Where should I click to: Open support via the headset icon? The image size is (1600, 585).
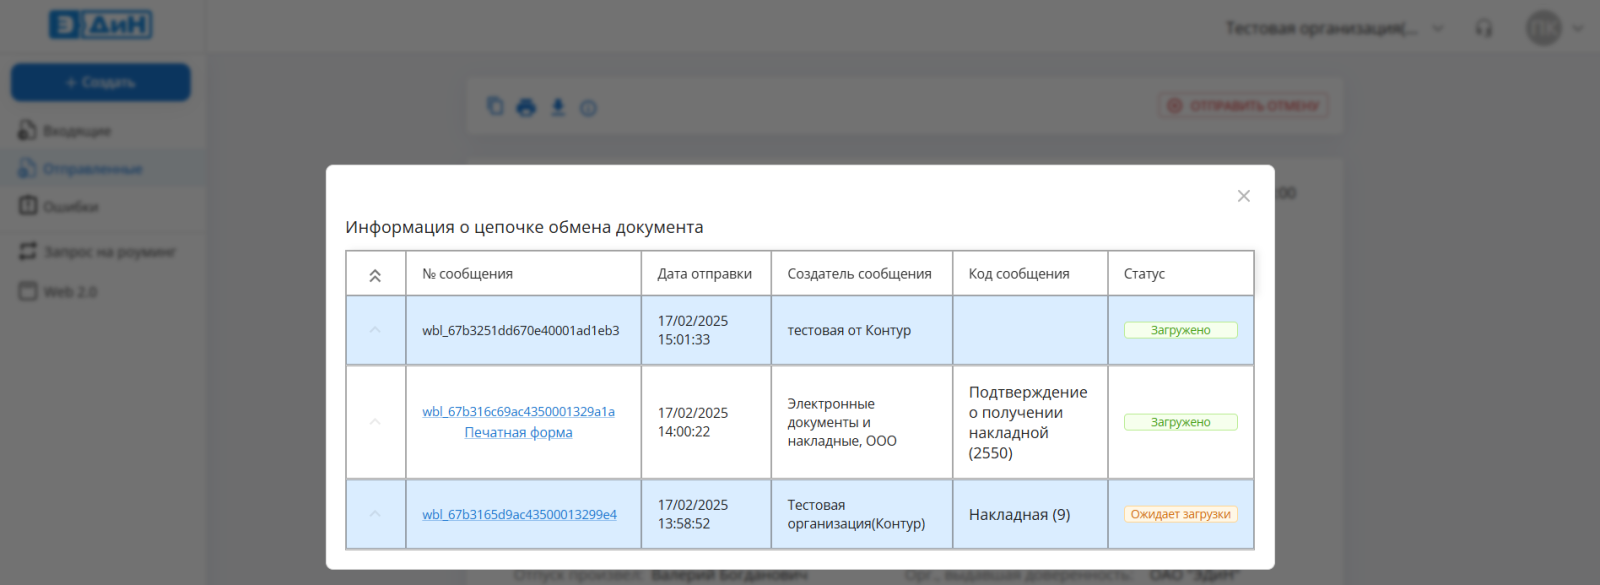click(x=1484, y=28)
